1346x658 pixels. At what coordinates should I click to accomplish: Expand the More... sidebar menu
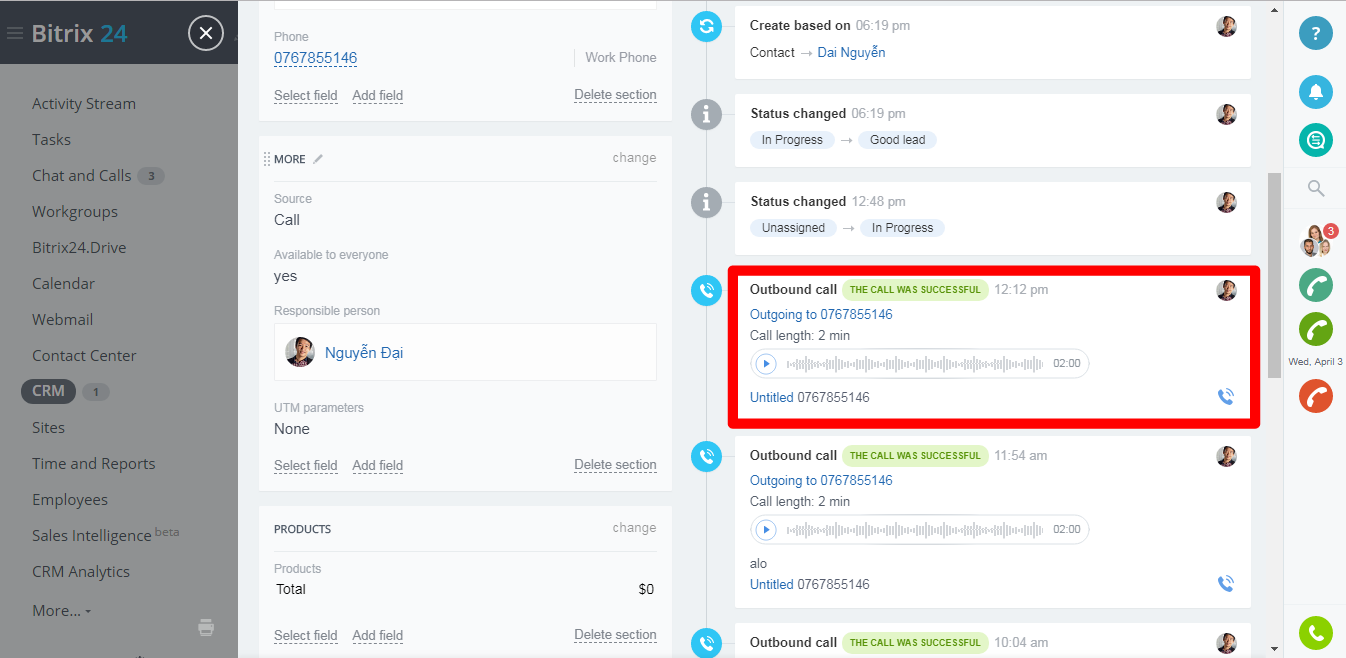pos(62,610)
